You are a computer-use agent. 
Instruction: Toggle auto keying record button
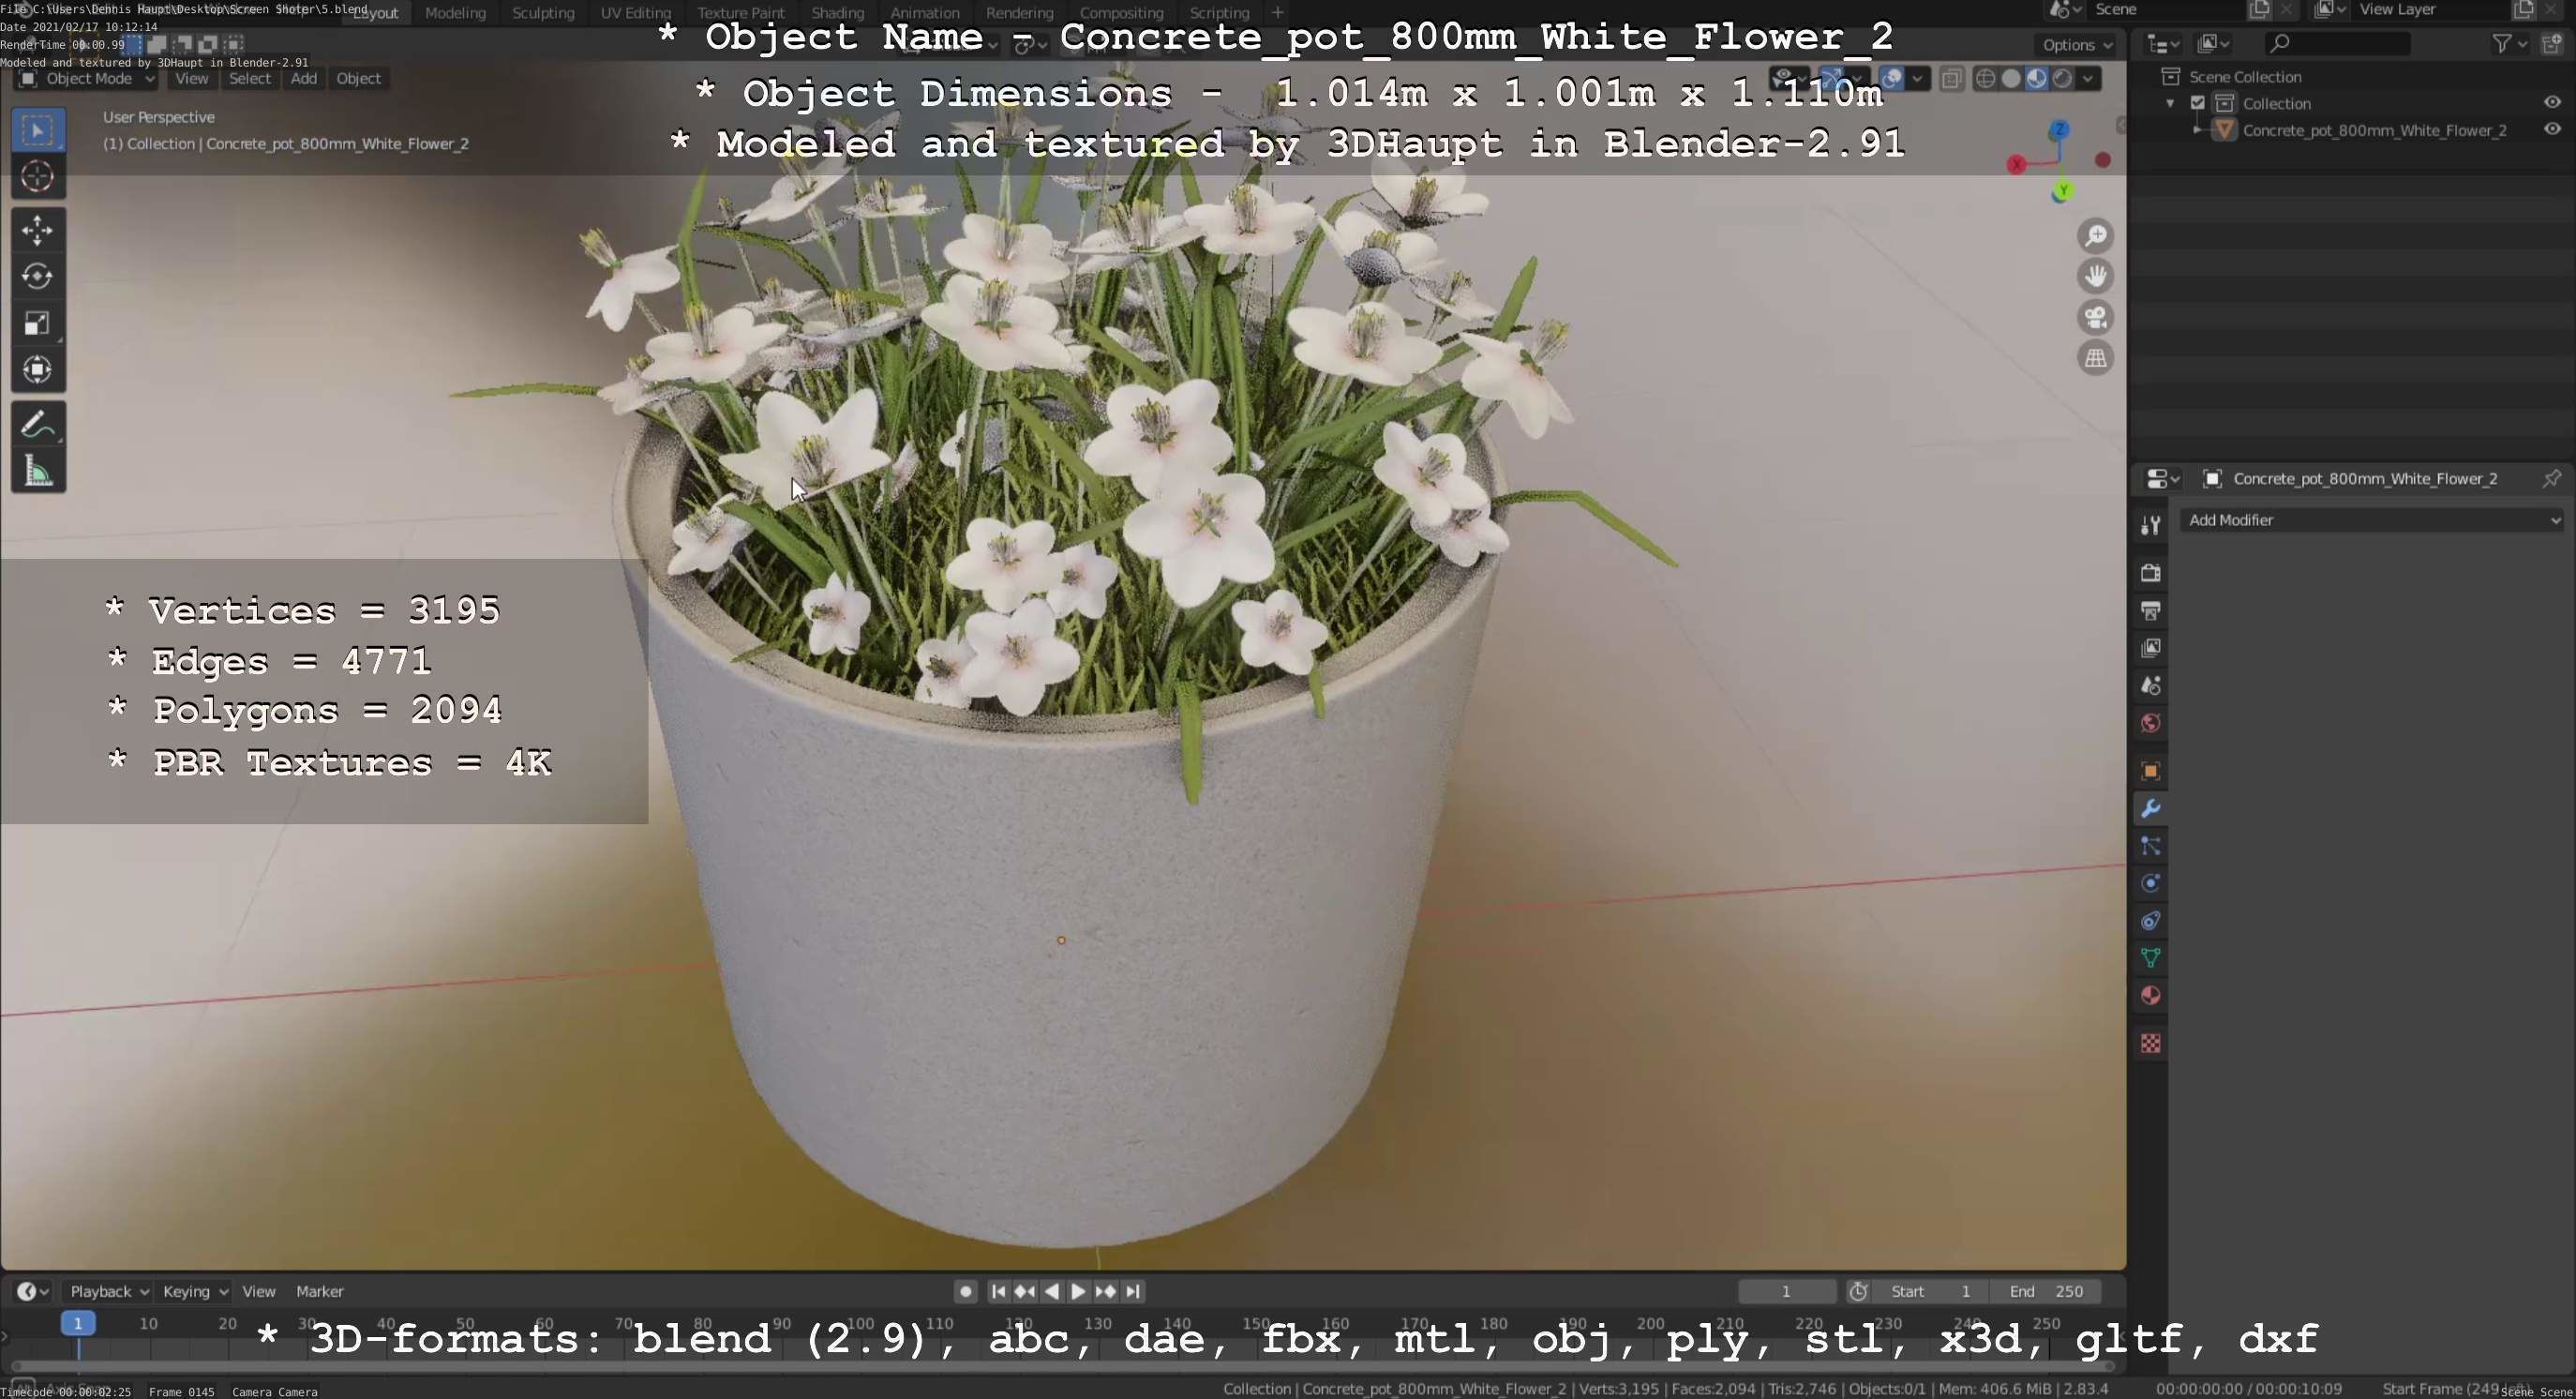coord(965,1292)
